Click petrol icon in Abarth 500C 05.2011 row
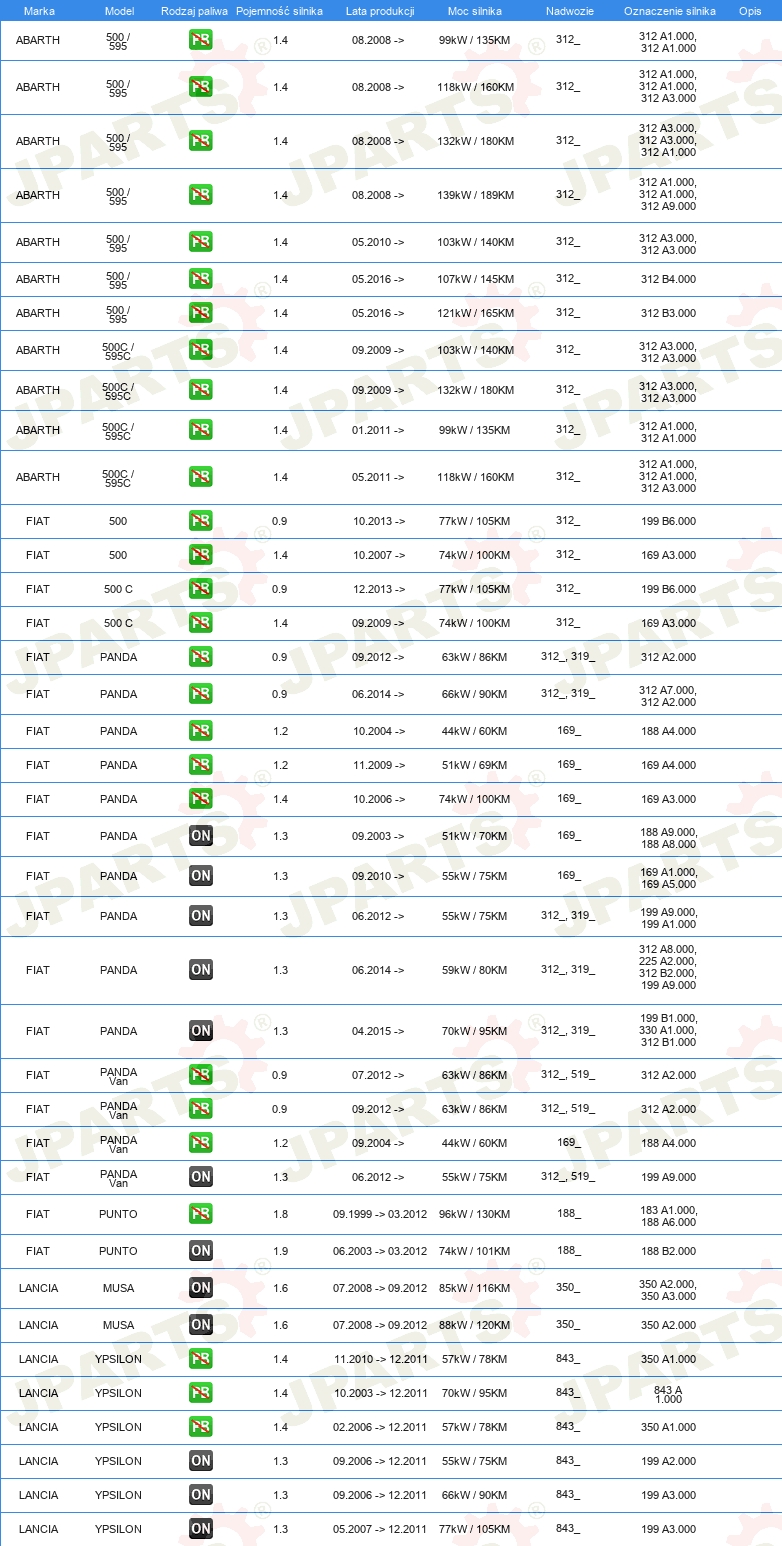Screen dimensions: 782x1546 pyautogui.click(x=201, y=477)
